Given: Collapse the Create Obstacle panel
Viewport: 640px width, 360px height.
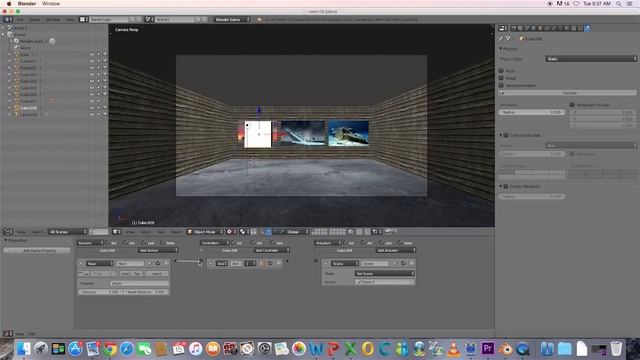Looking at the screenshot, I should click(501, 186).
